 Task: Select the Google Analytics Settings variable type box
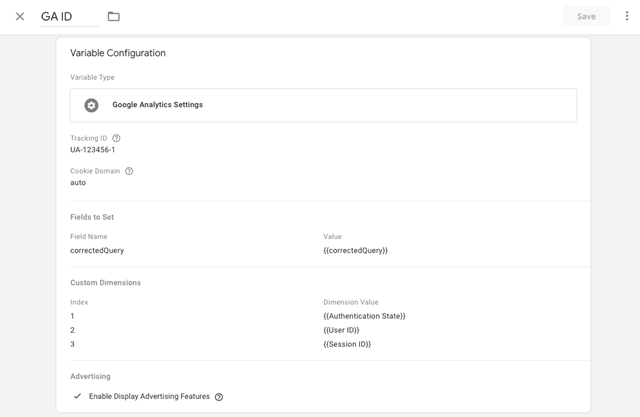click(323, 105)
